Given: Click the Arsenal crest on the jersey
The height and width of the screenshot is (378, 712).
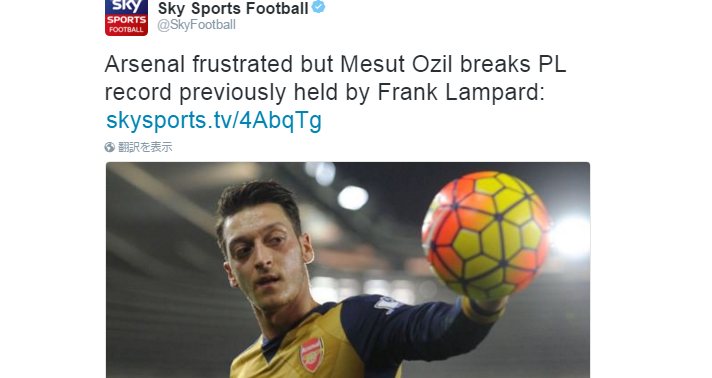Looking at the screenshot, I should [312, 354].
